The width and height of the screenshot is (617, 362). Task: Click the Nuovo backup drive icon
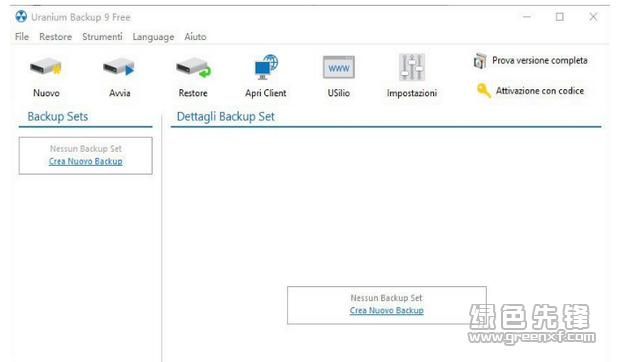point(46,67)
